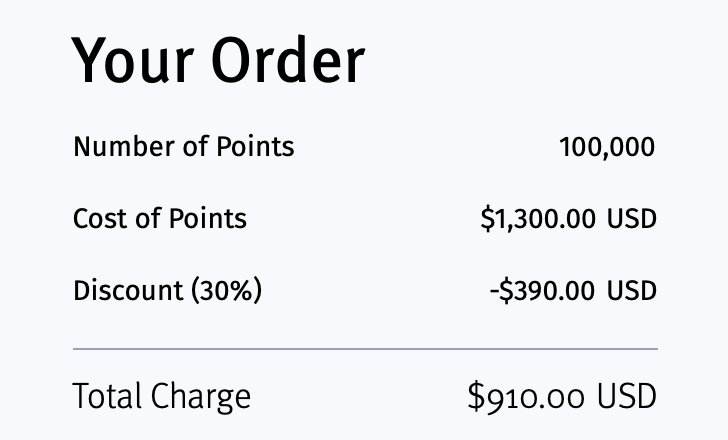This screenshot has width=728, height=440.
Task: Click USD in the Cost of Points row
Action: (x=632, y=219)
